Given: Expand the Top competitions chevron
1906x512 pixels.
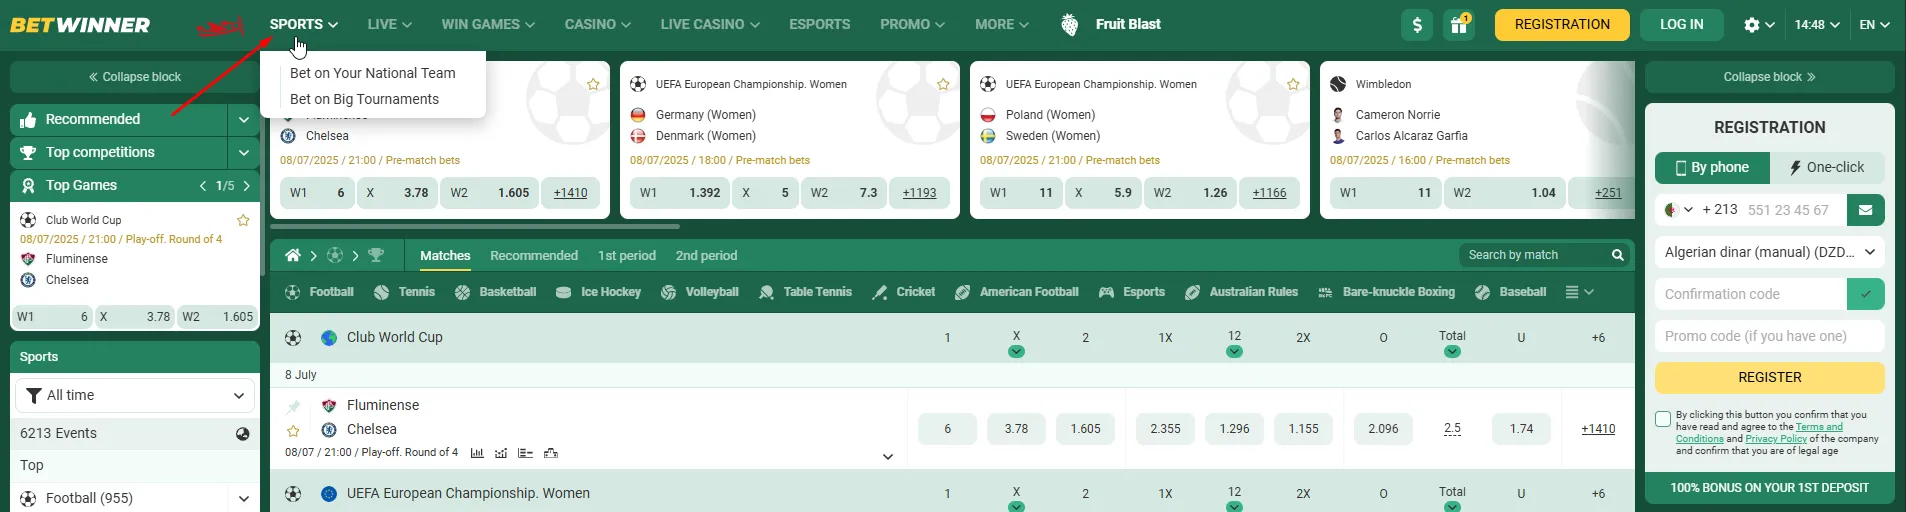Looking at the screenshot, I should pos(244,153).
